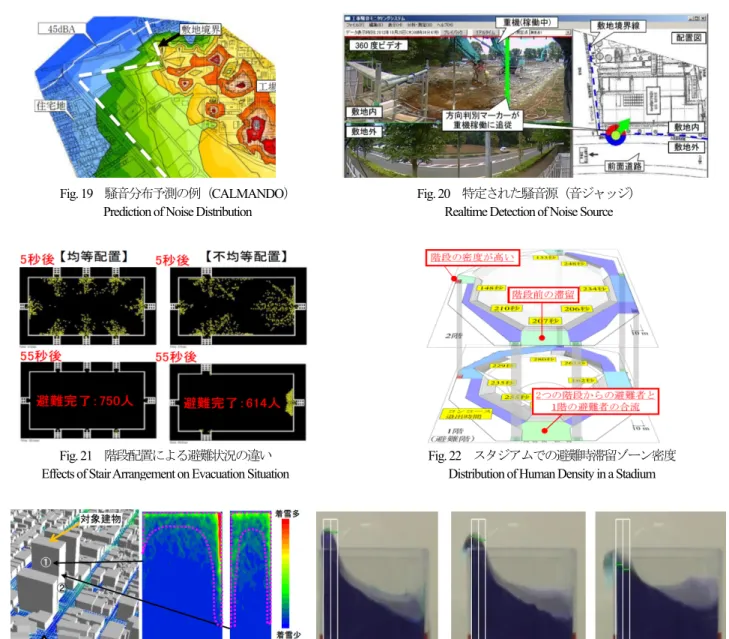Click the circled 1 marker on building
This screenshot has width=729, height=639.
pos(46,562)
